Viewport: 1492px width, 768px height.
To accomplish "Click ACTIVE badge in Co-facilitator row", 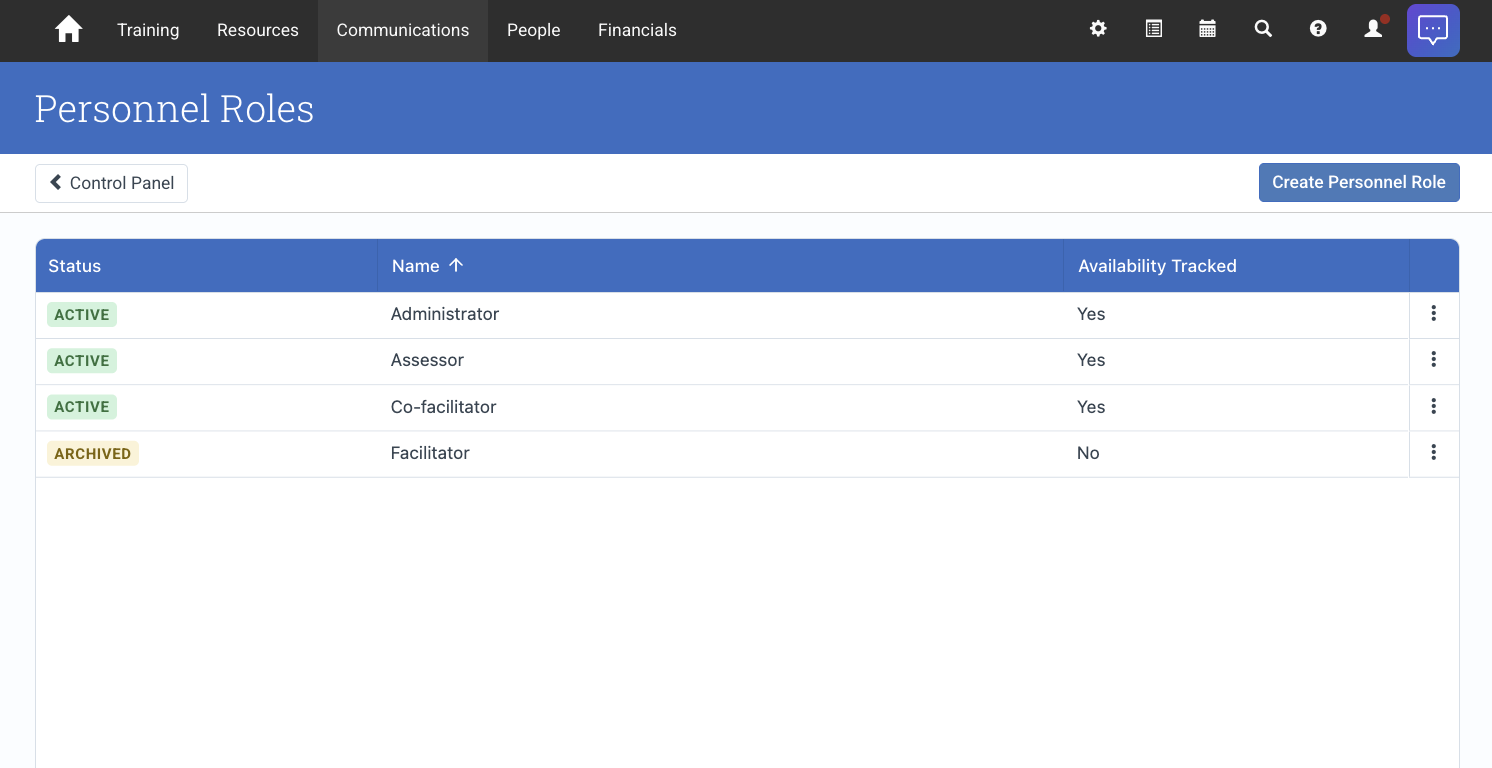I will [x=82, y=407].
